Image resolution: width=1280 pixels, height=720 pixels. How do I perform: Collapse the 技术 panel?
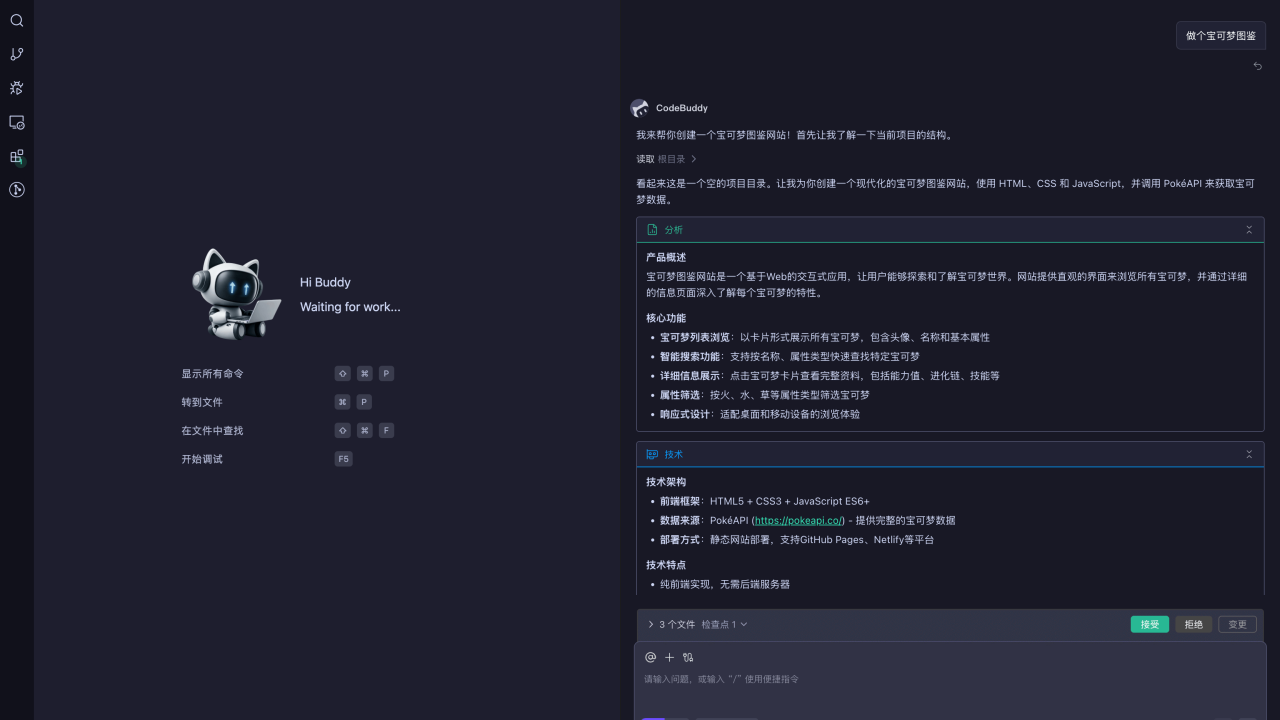tap(1249, 454)
